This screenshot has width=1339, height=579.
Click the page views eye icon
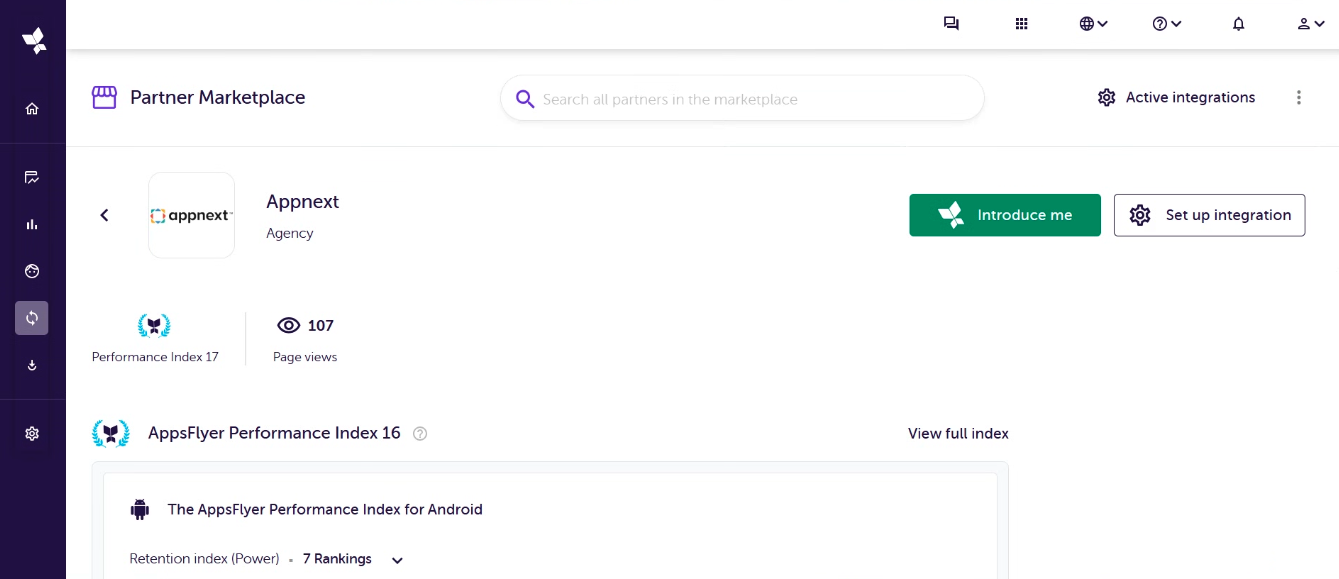point(288,325)
